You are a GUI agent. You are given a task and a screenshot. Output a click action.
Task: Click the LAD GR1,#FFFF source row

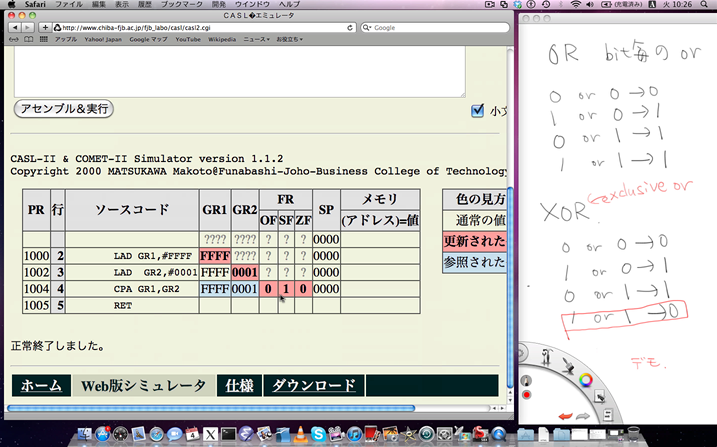pyautogui.click(x=132, y=256)
